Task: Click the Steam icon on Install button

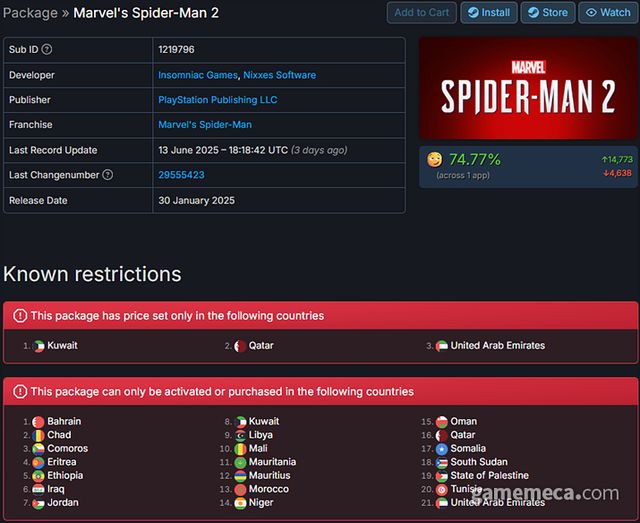Action: [473, 13]
